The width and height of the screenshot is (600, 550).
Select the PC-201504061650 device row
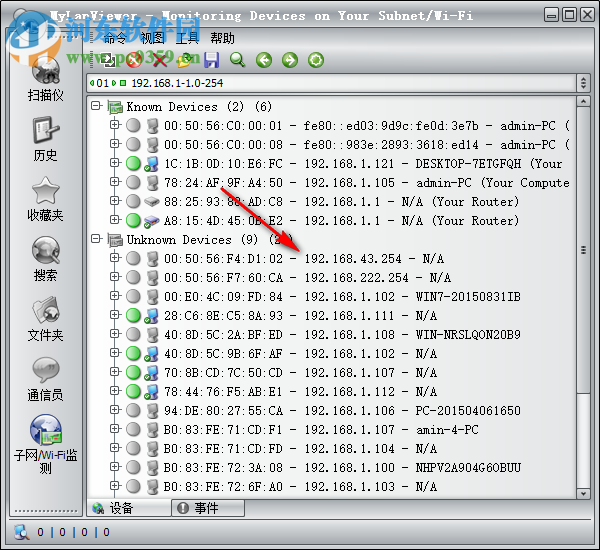coord(342,411)
